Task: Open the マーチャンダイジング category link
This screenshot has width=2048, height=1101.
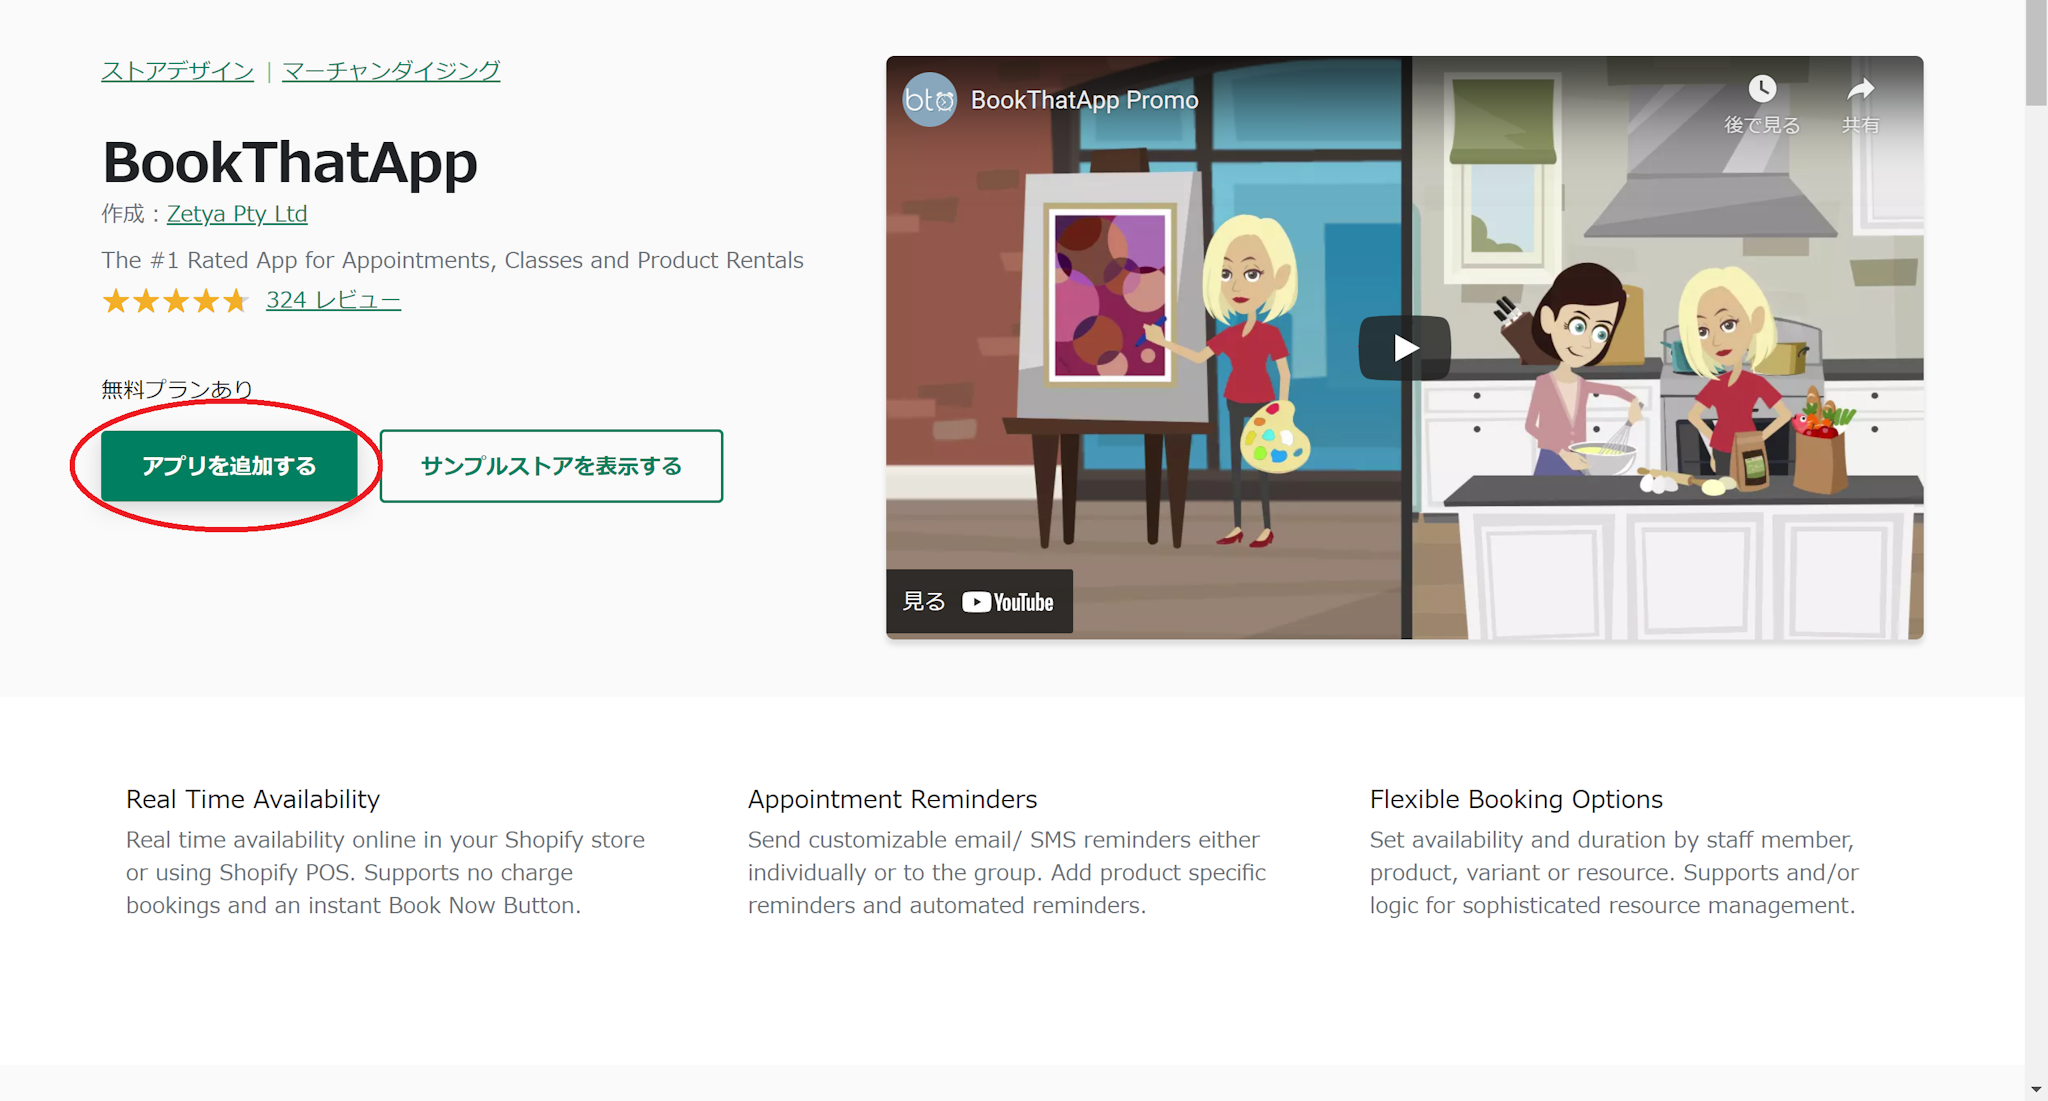Action: click(x=391, y=71)
